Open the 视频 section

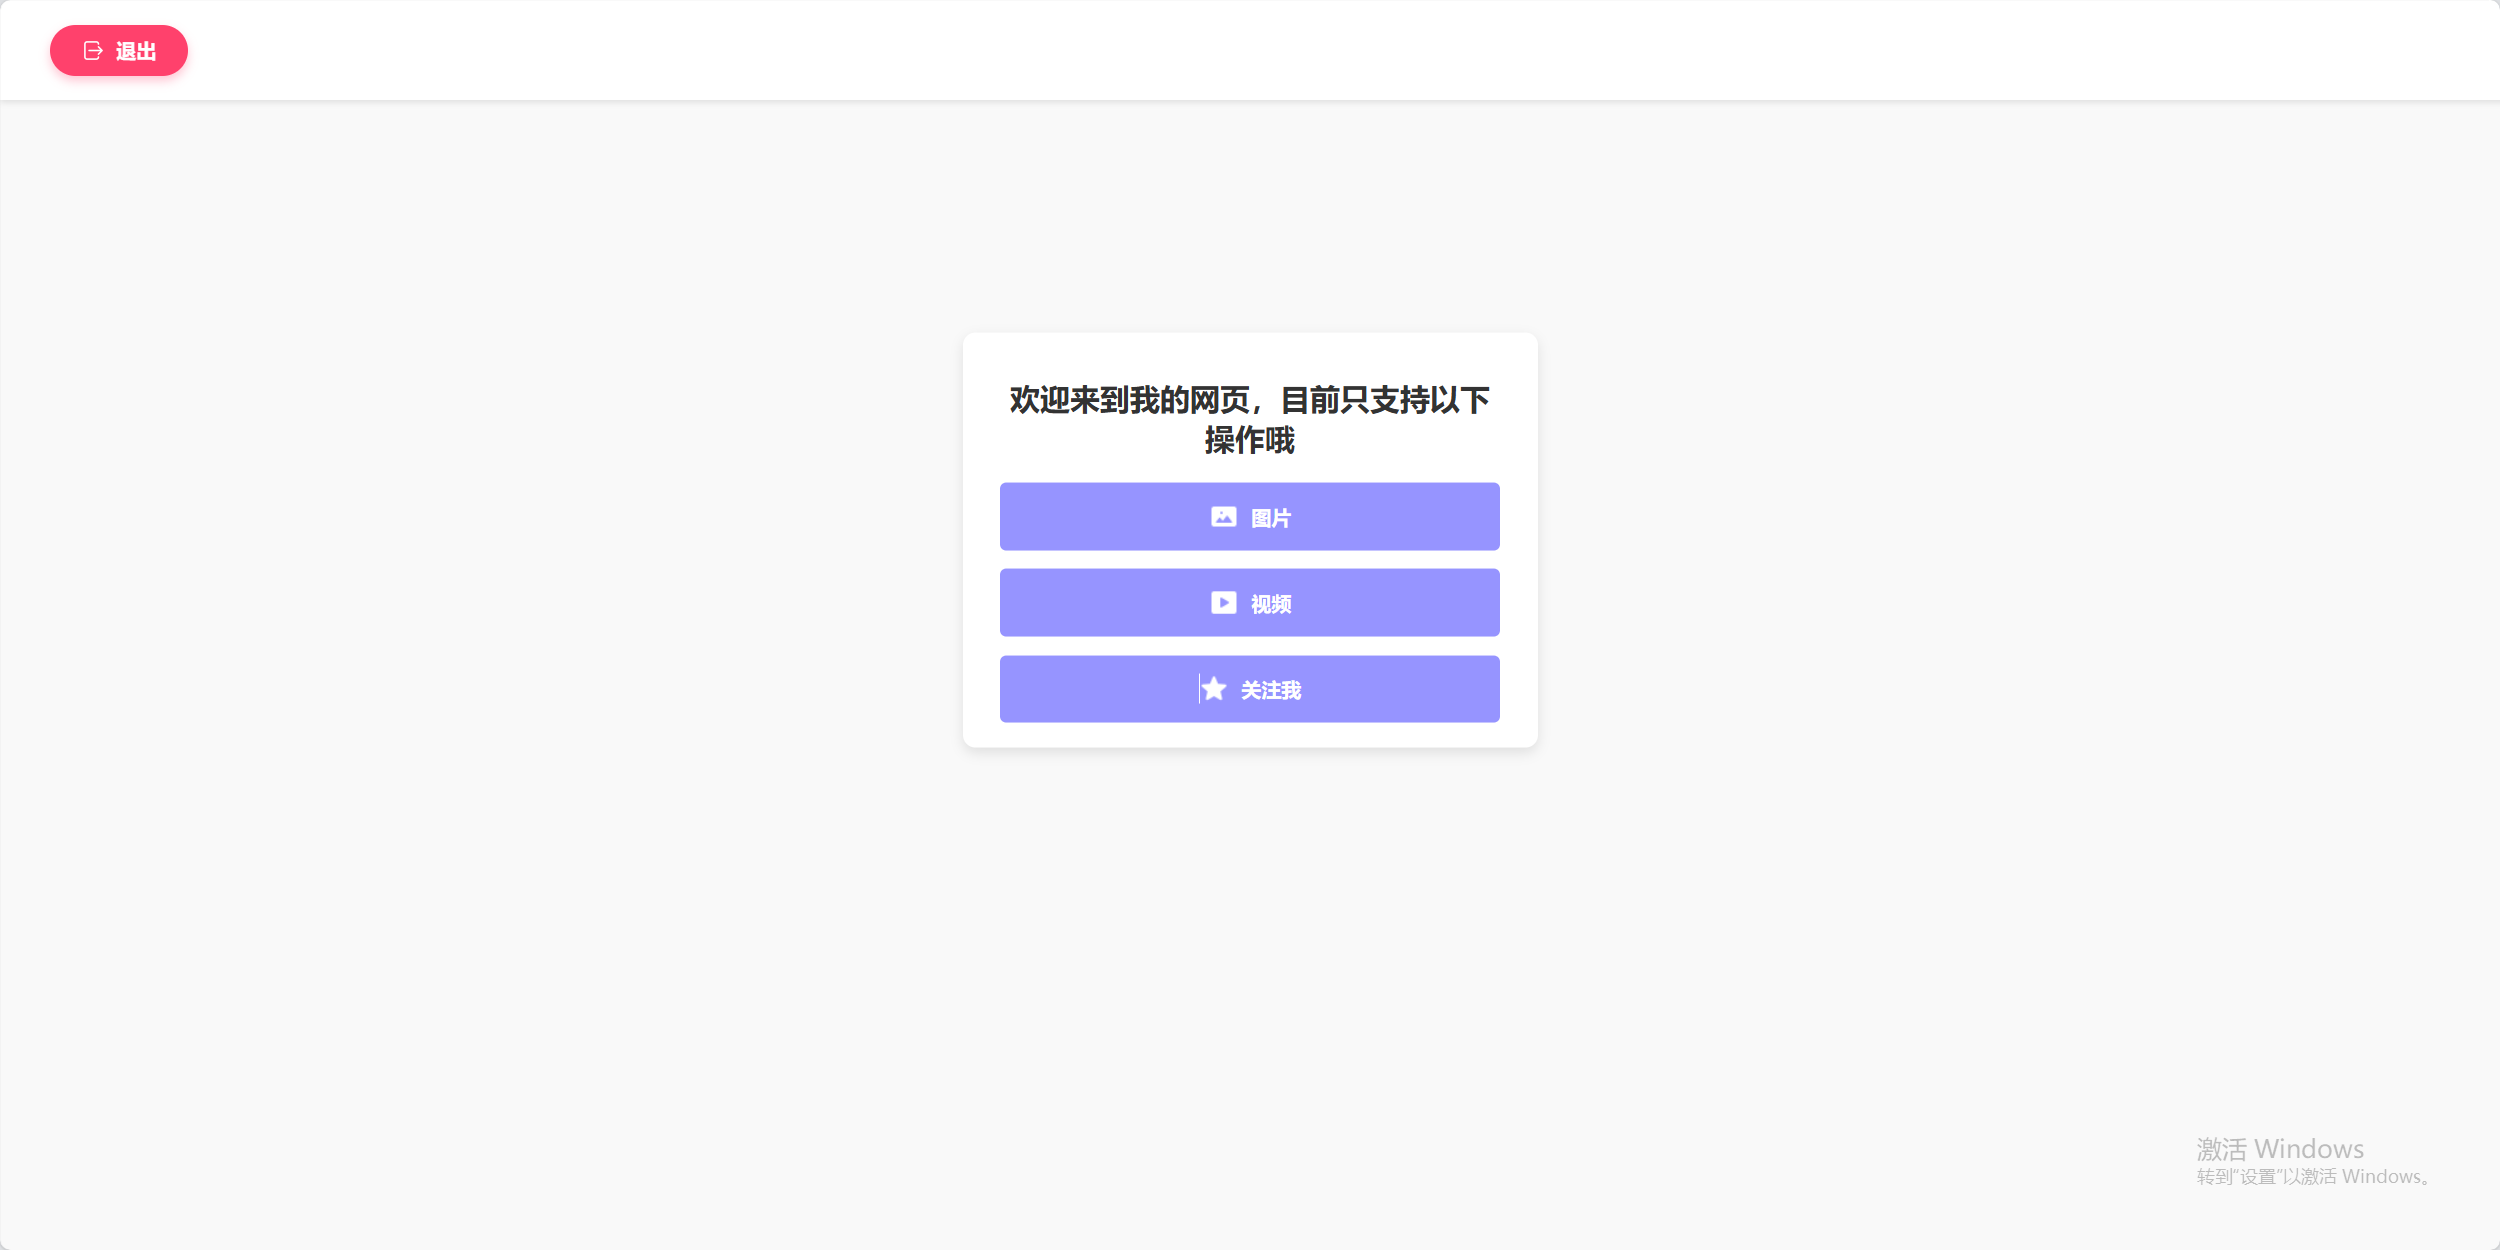(1249, 603)
